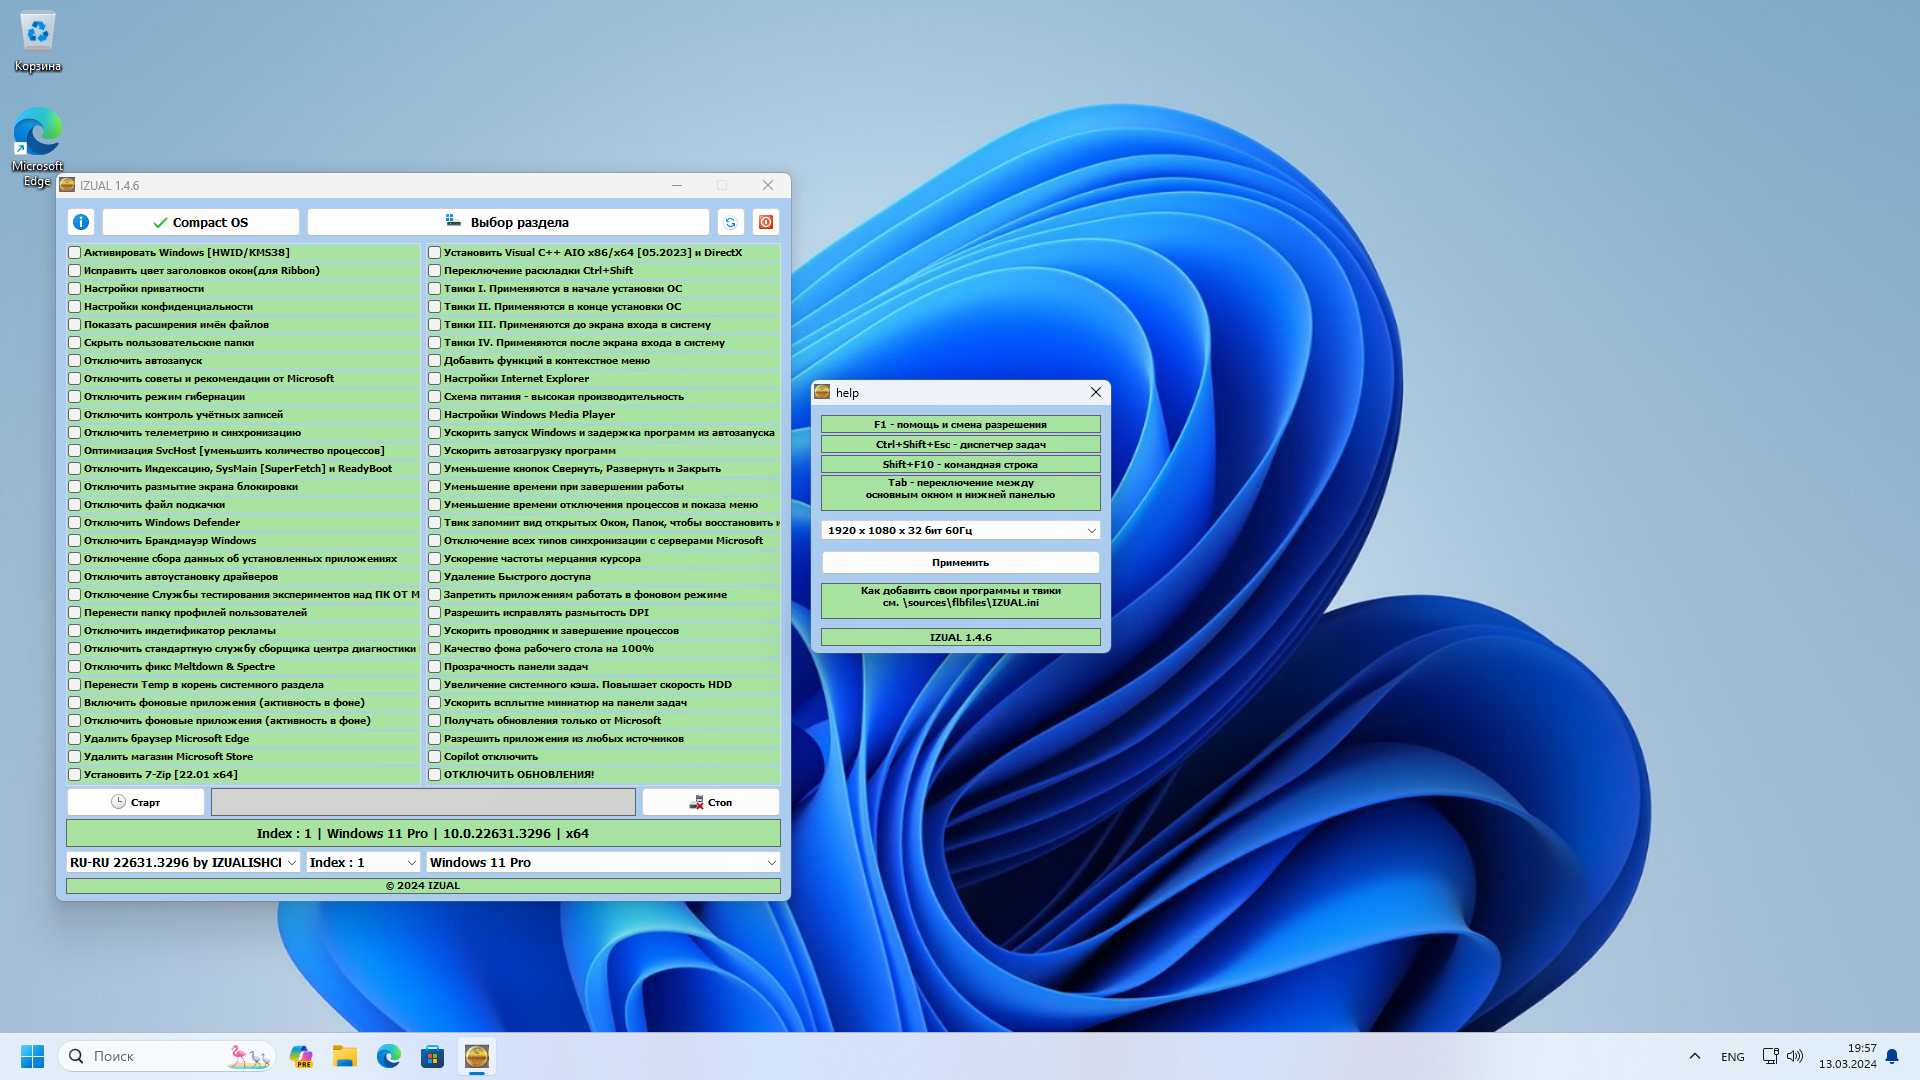
Task: Show hidden tray icons chevron
Action: [1694, 1056]
